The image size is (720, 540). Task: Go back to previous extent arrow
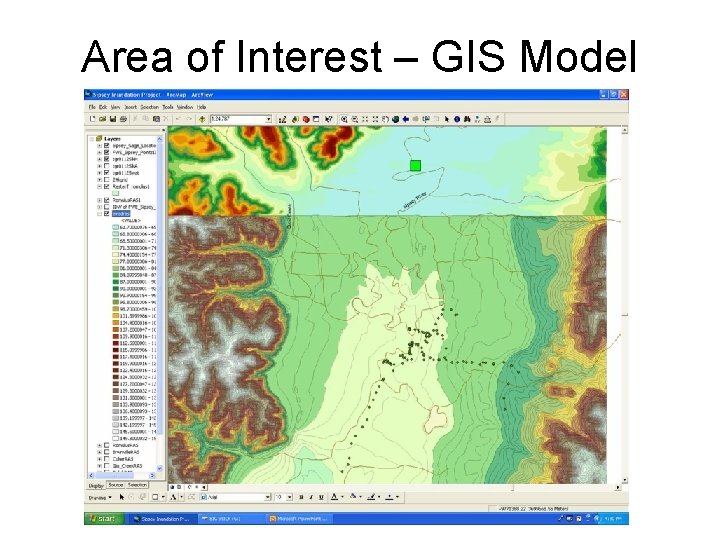pos(405,119)
